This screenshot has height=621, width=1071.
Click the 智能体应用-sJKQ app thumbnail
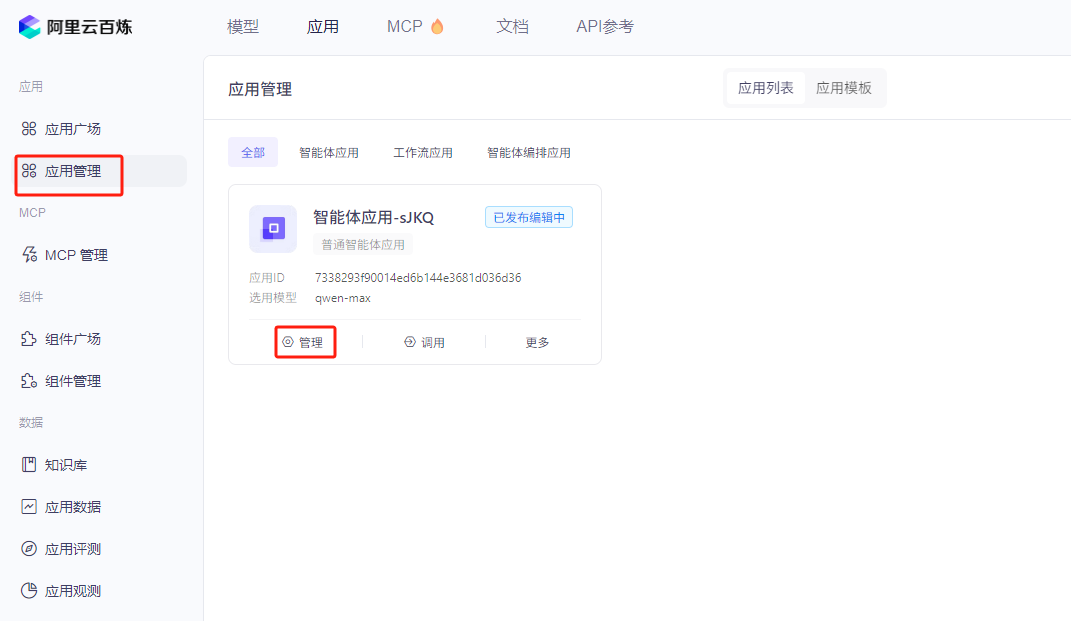273,229
